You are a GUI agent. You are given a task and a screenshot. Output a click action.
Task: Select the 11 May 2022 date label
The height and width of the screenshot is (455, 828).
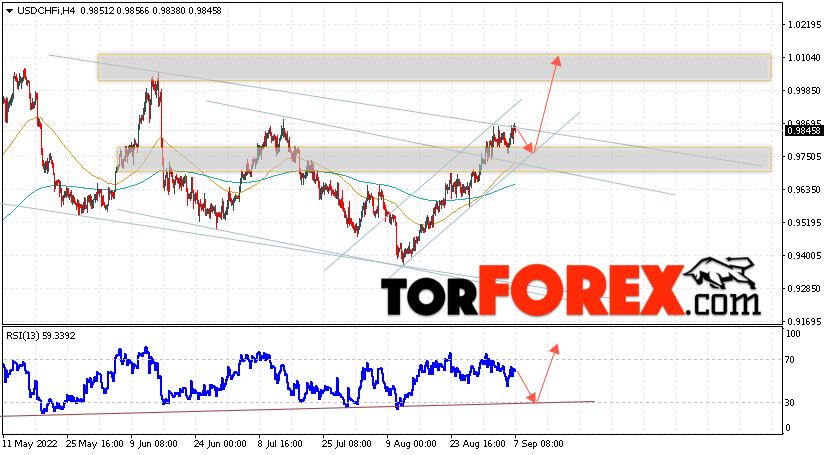tap(30, 443)
